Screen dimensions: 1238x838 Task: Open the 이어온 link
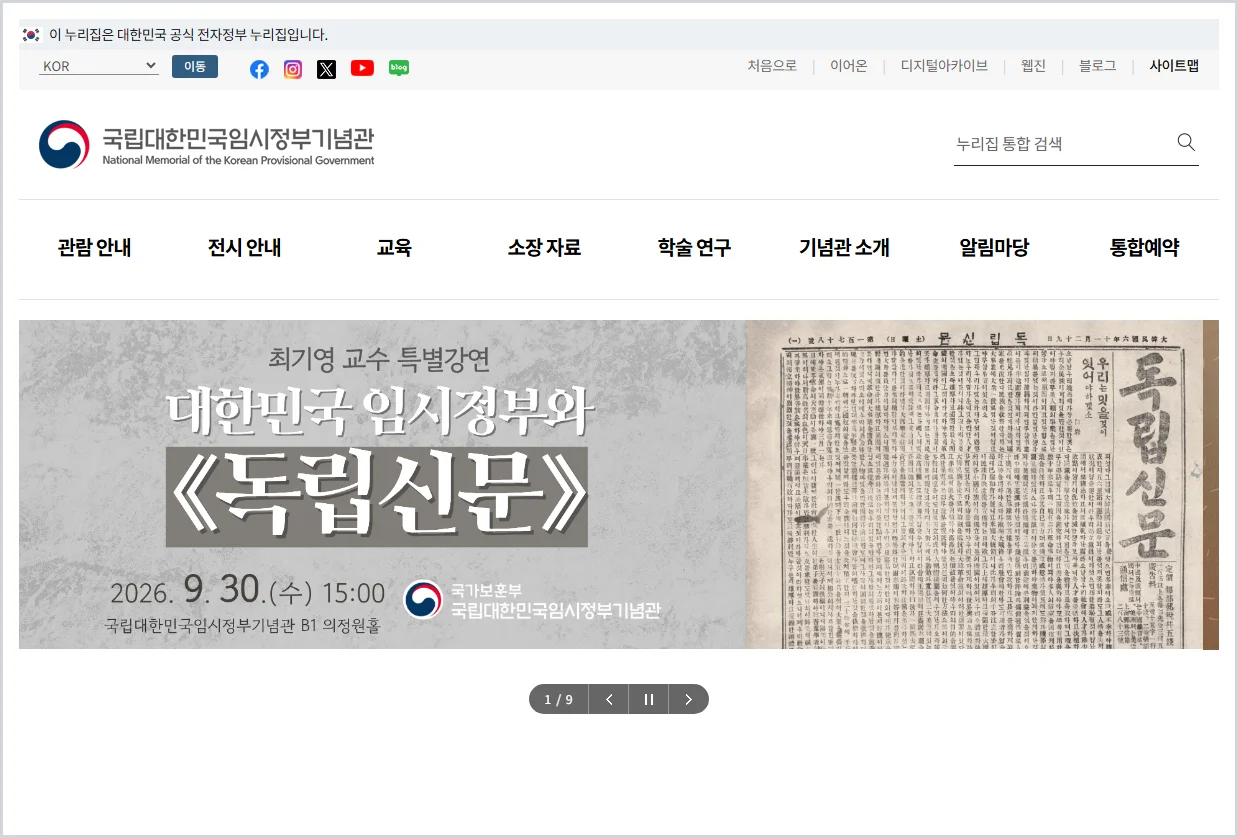point(848,66)
